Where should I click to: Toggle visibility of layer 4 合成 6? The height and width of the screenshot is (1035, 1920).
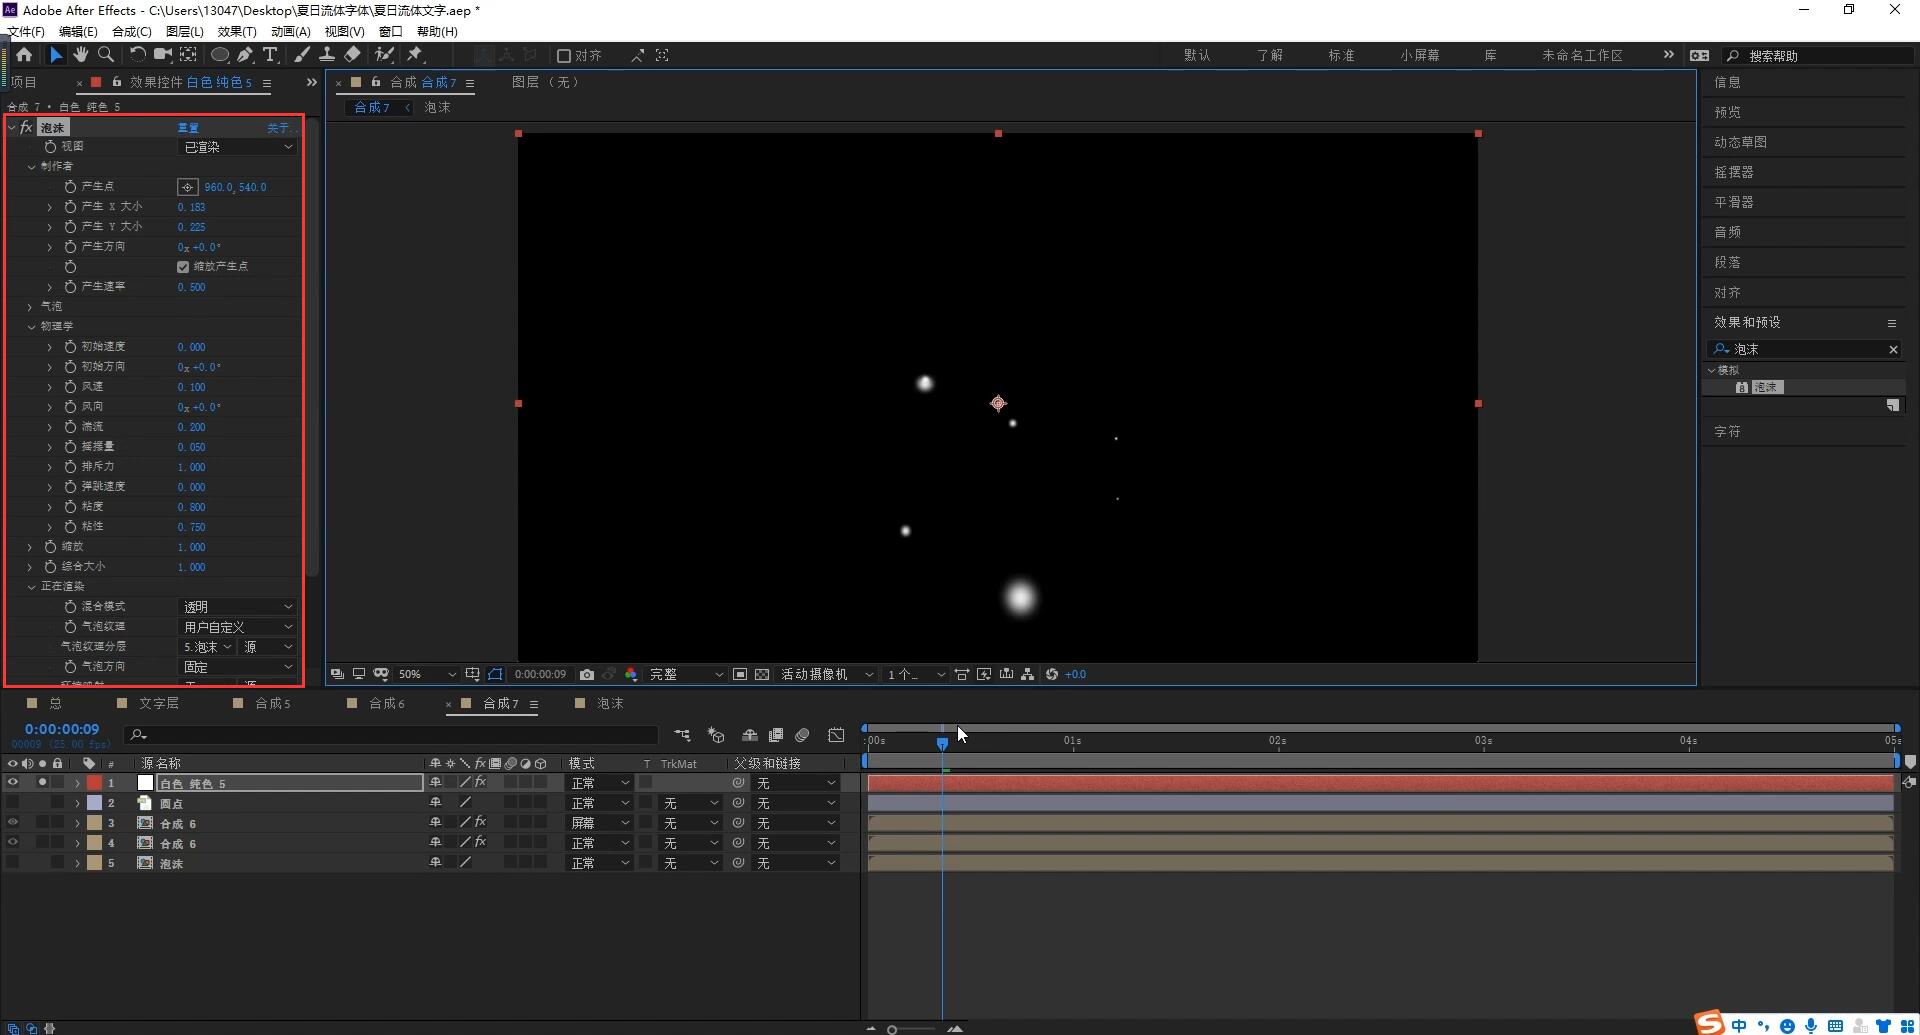tap(13, 843)
